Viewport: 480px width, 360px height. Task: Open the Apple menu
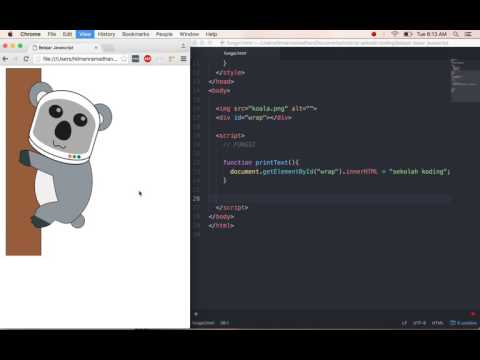tap(10, 34)
